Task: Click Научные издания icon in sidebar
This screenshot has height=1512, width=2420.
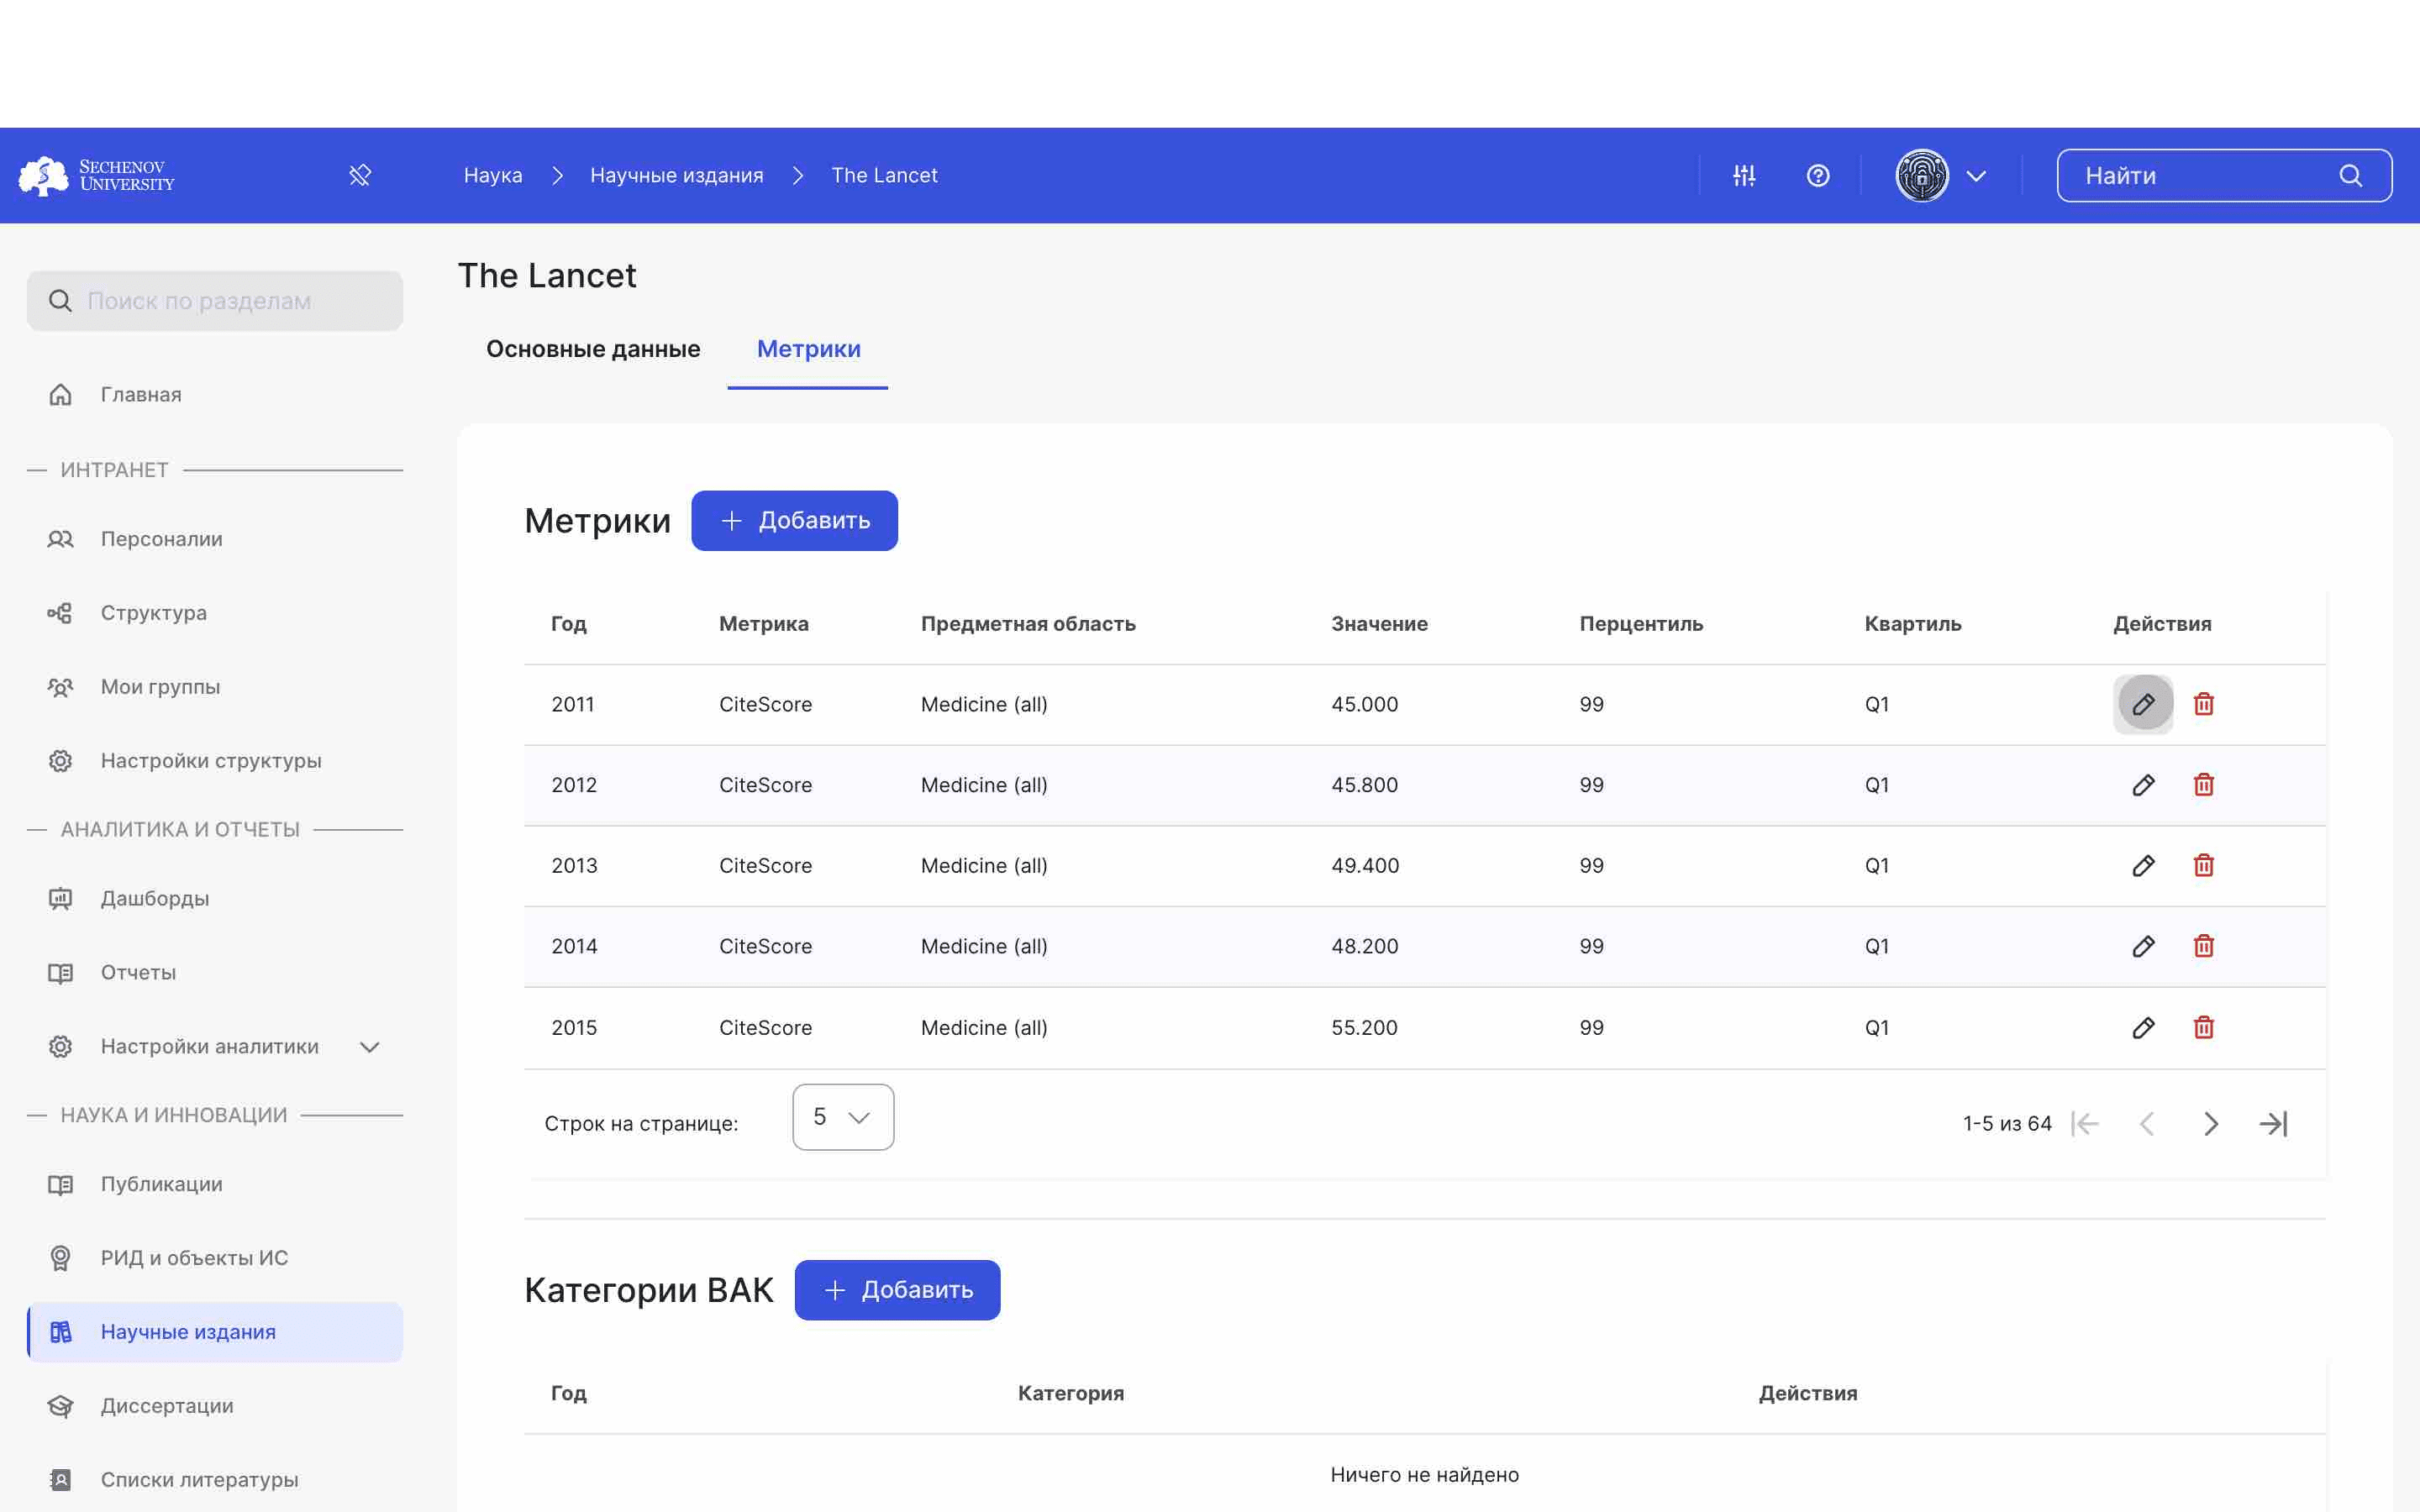Action: point(60,1332)
